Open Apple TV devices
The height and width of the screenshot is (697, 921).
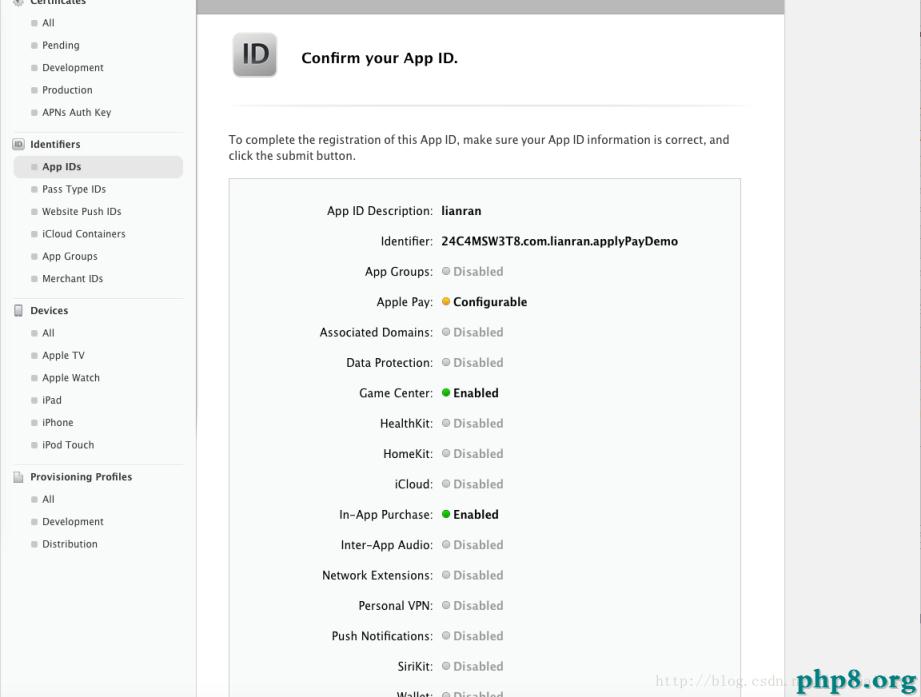[63, 355]
